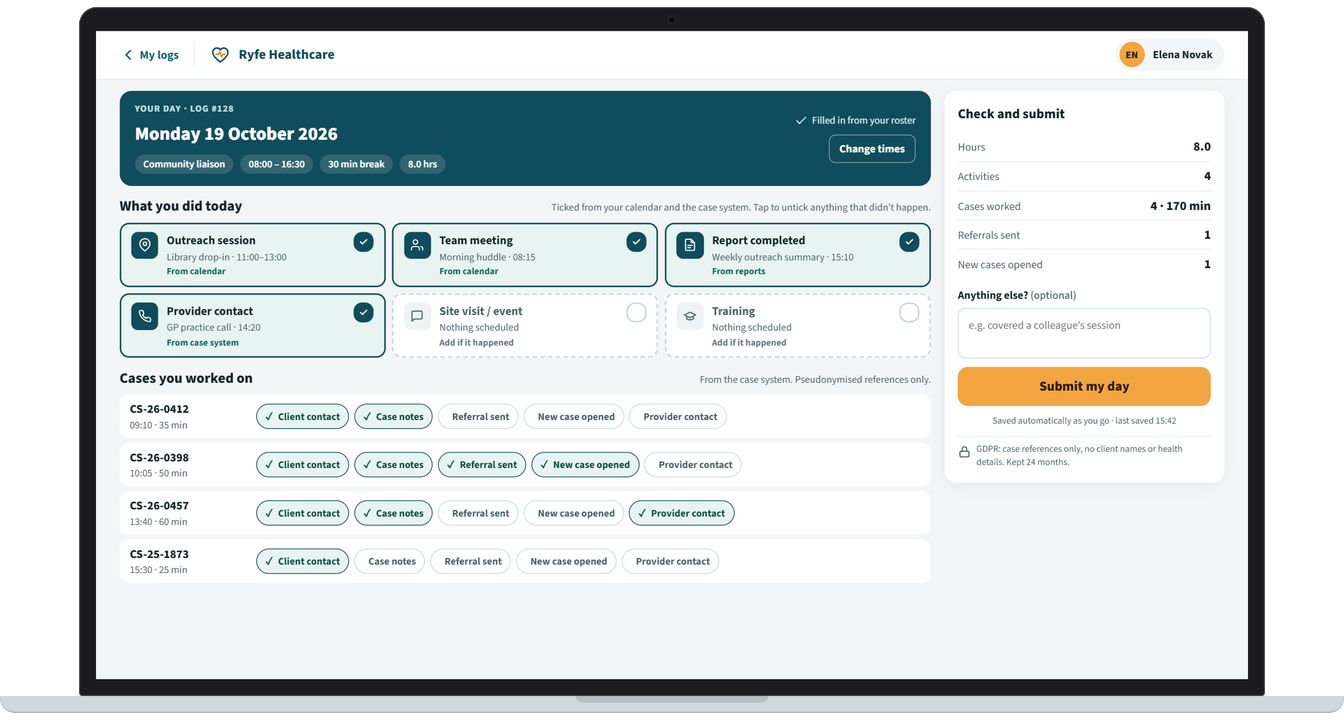
Task: Toggle New case opened for CS-26-0457
Action: coord(576,514)
